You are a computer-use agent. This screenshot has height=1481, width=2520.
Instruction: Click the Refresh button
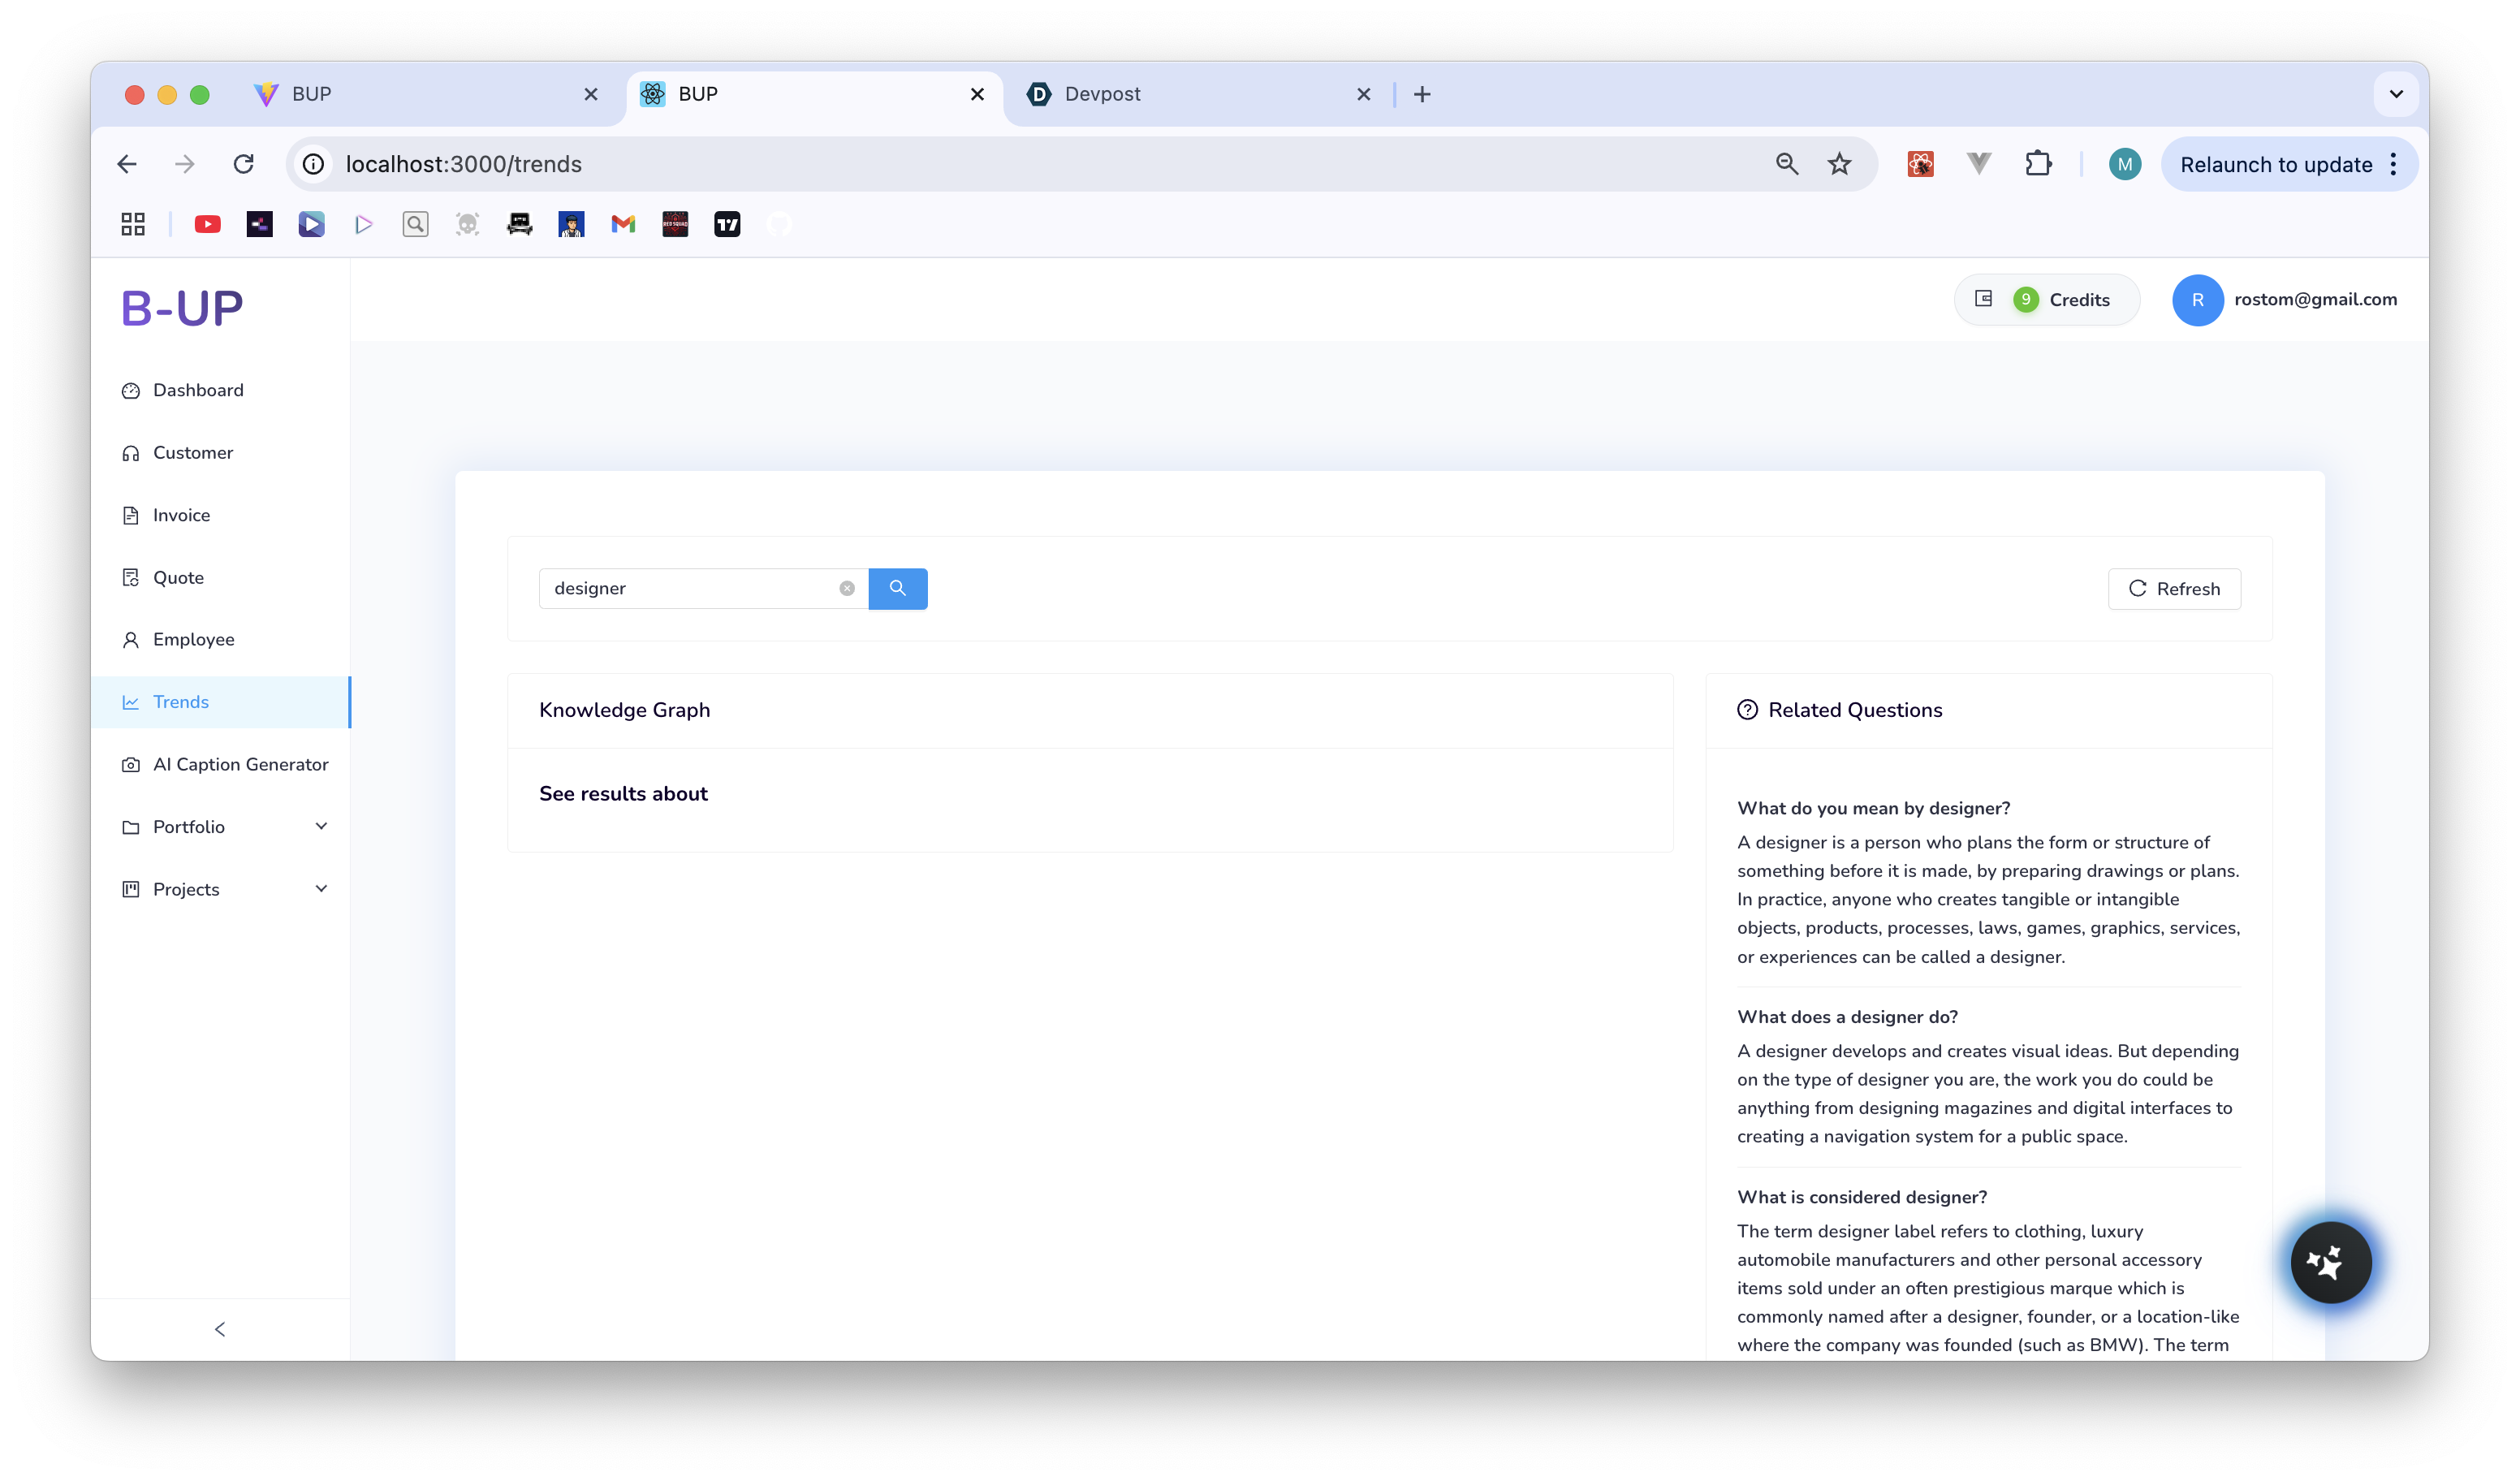[2174, 588]
